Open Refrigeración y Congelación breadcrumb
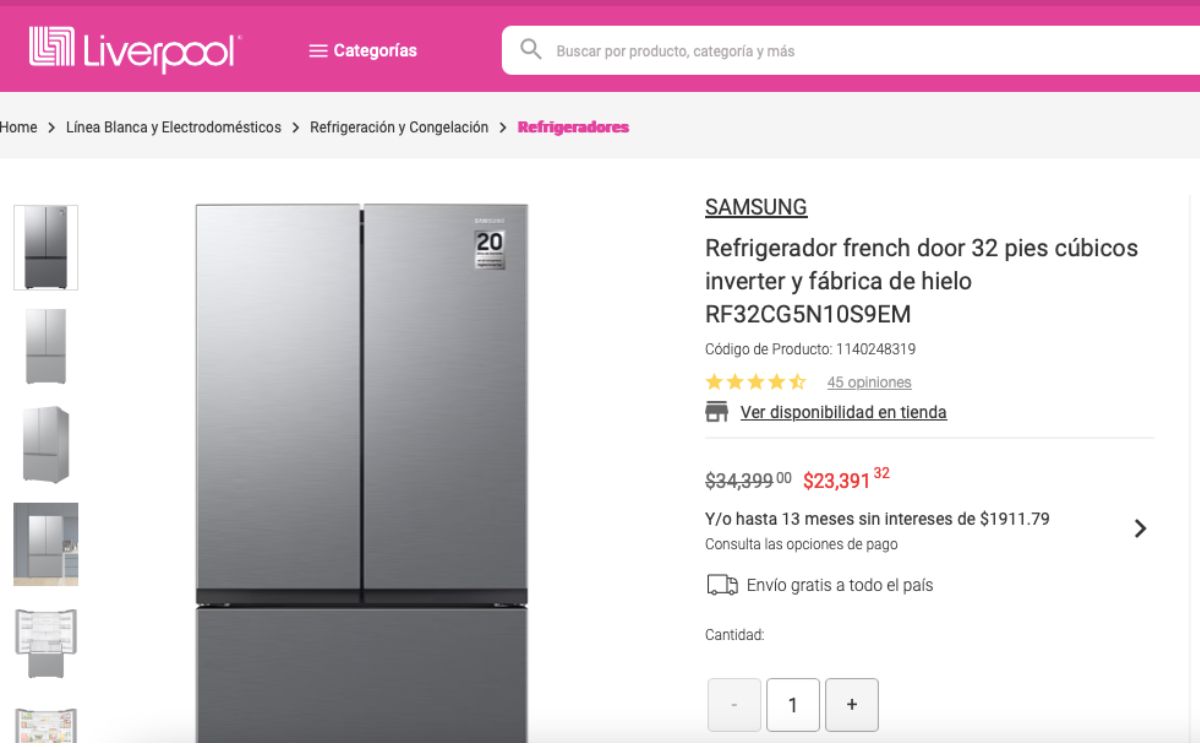This screenshot has width=1200, height=747. click(399, 127)
